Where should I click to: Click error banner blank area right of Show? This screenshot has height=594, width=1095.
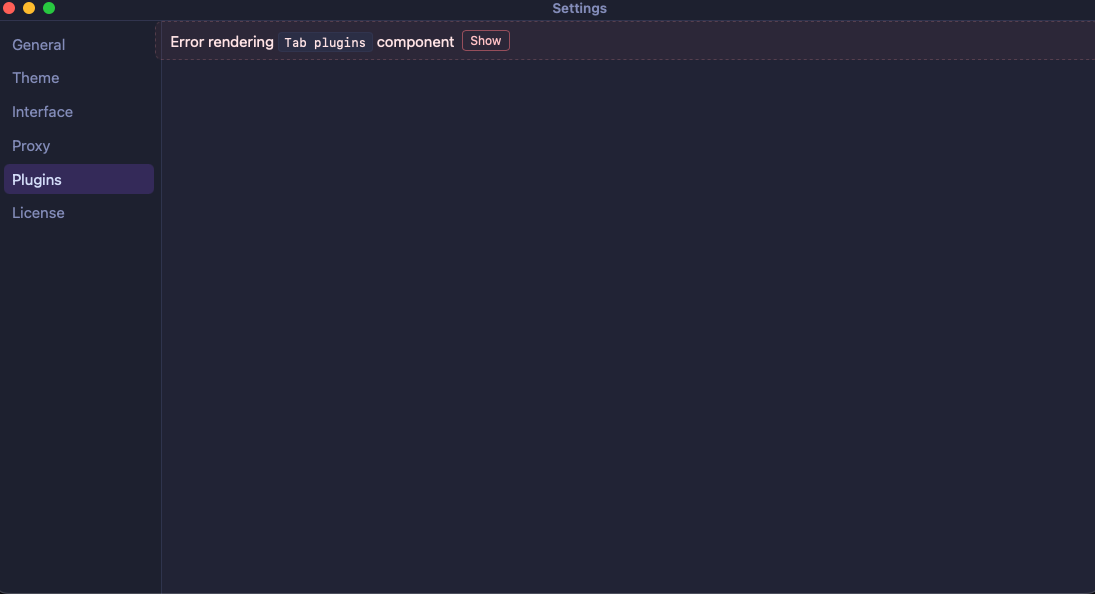pos(800,41)
